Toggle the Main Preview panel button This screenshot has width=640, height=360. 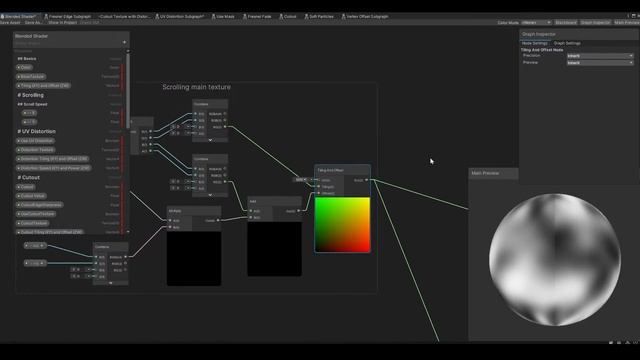627,22
